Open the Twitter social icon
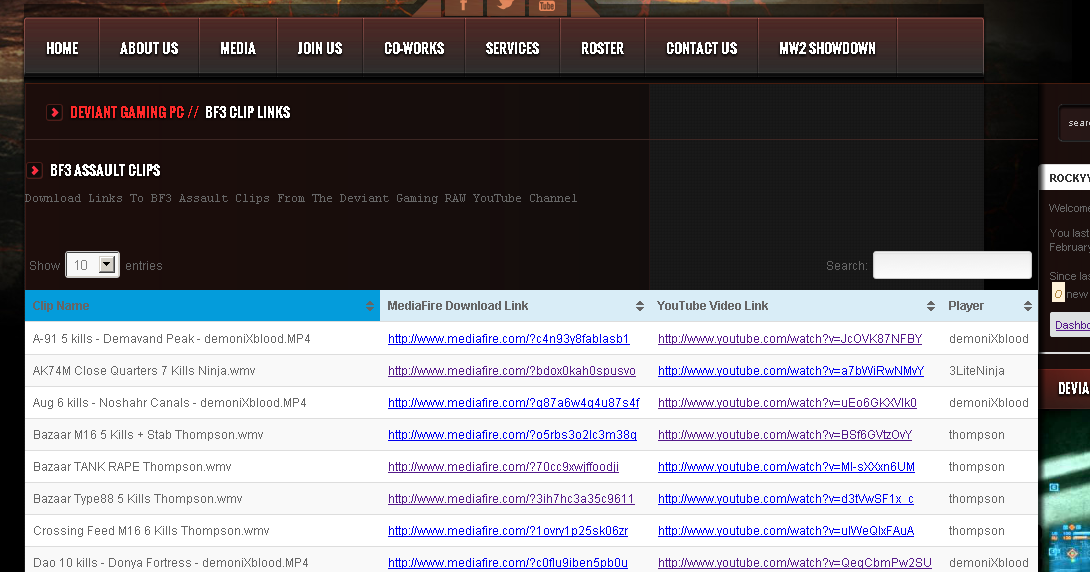This screenshot has height=572, width=1090. point(505,7)
